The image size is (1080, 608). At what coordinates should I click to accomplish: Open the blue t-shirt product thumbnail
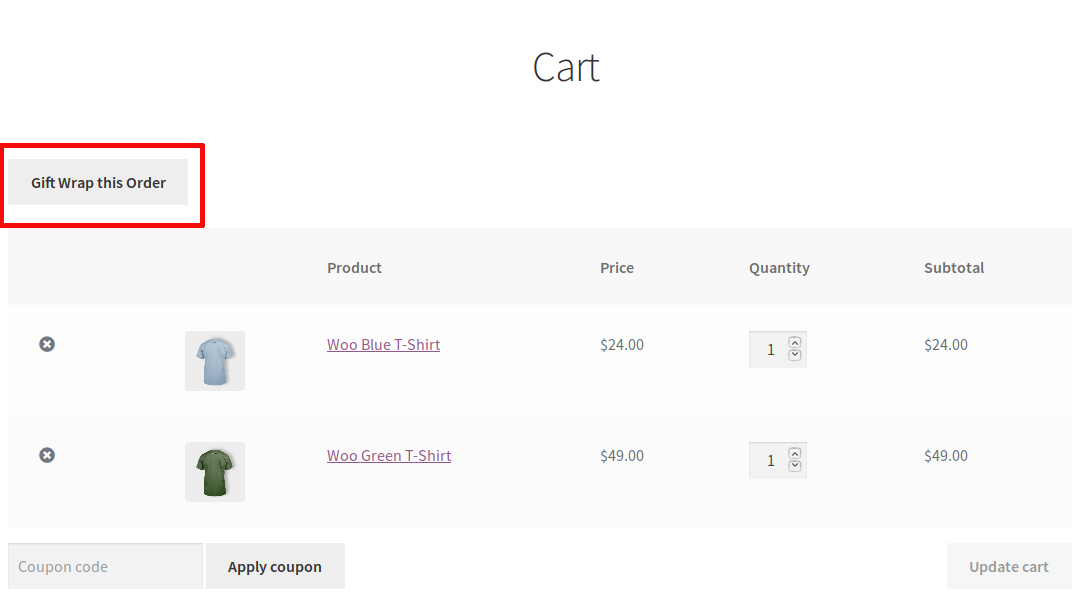coord(215,361)
